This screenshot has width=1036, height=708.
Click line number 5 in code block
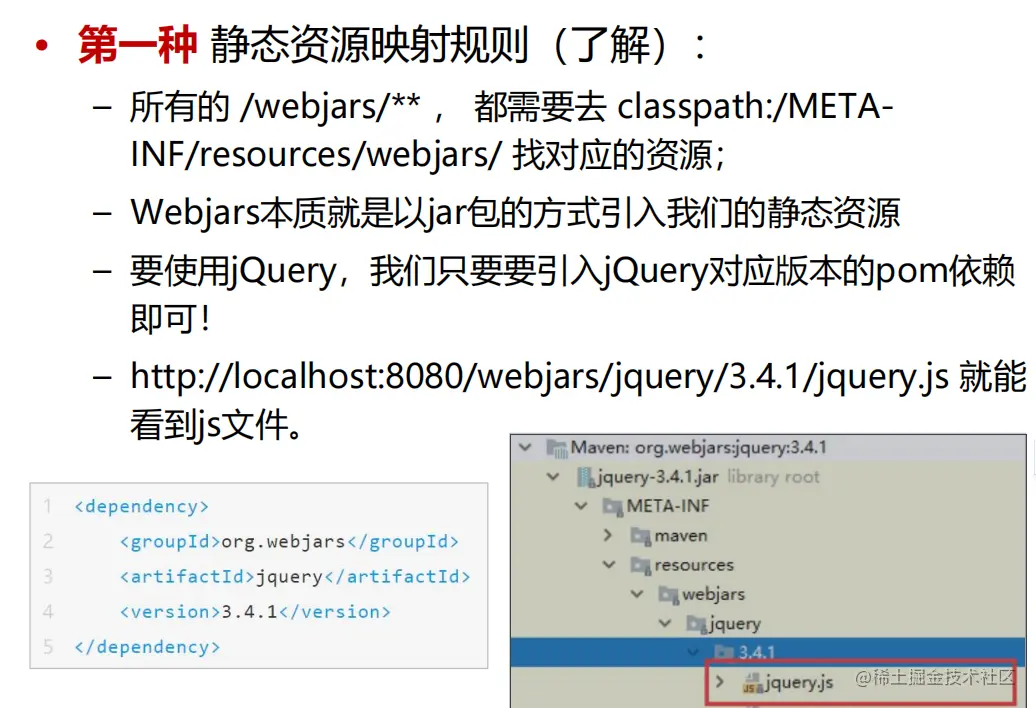click(48, 647)
